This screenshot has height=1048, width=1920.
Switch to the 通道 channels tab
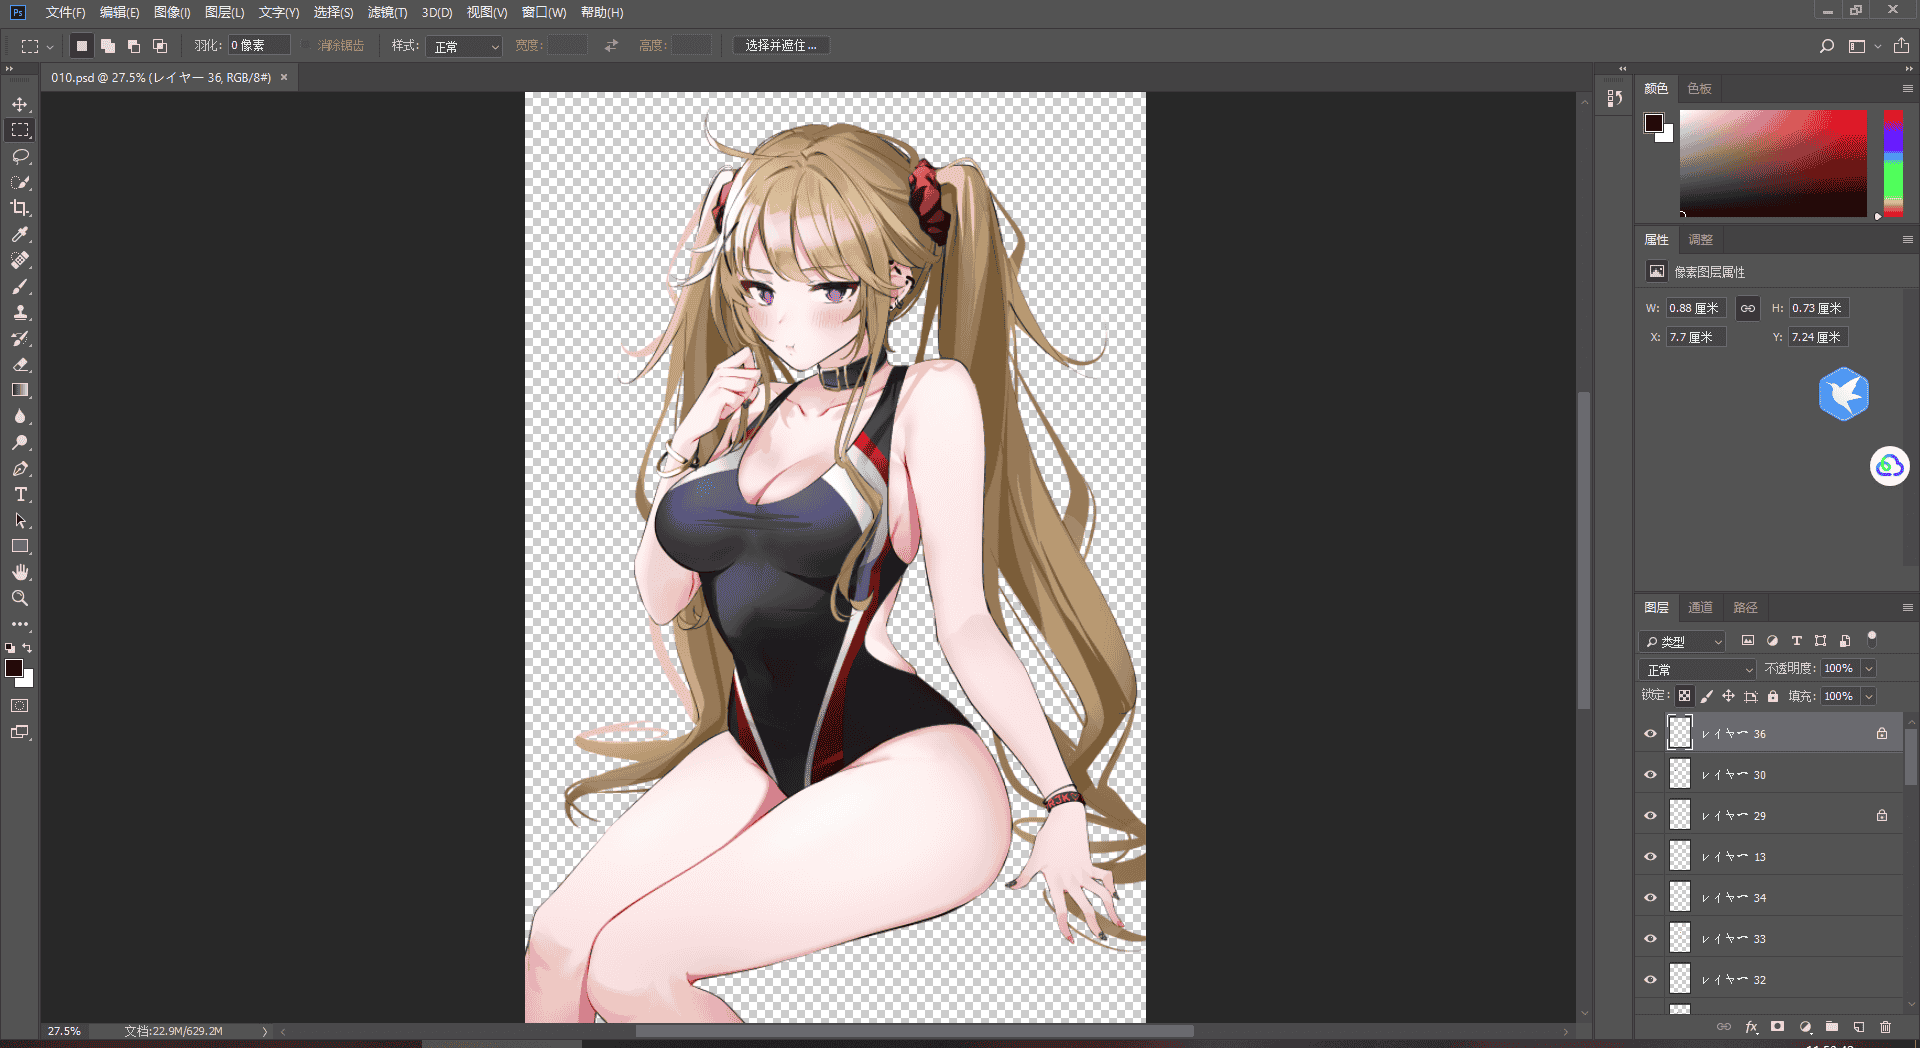1700,607
